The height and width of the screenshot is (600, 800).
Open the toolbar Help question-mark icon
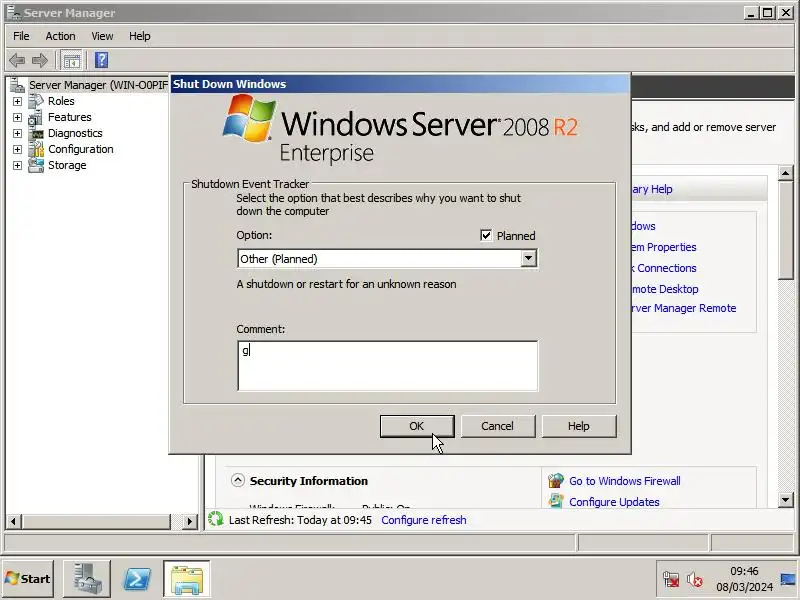coord(102,60)
